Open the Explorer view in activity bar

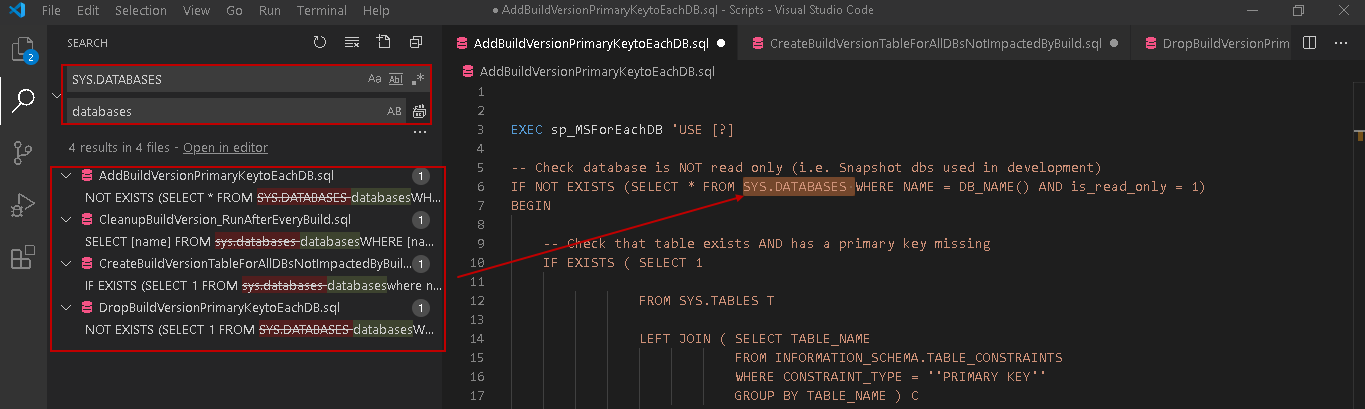[x=22, y=48]
